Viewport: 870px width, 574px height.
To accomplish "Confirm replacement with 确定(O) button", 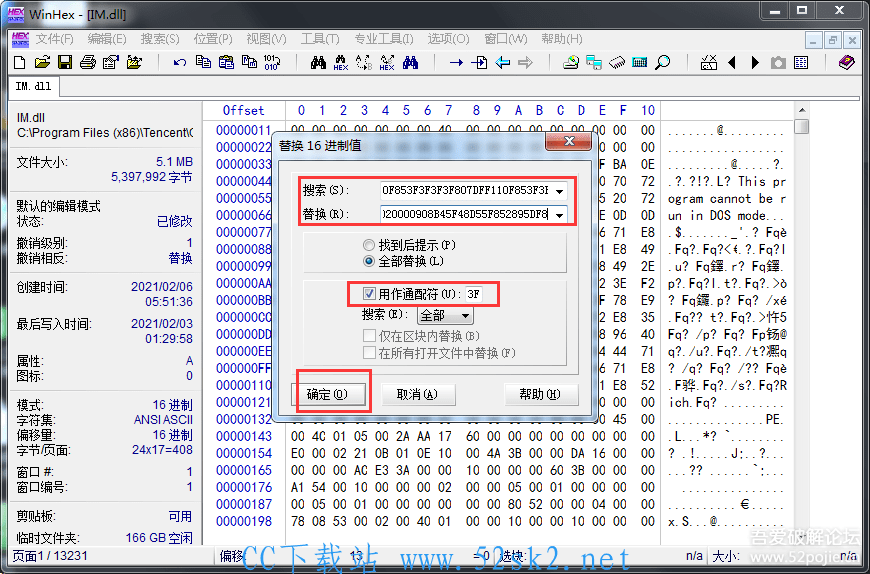I will [327, 394].
